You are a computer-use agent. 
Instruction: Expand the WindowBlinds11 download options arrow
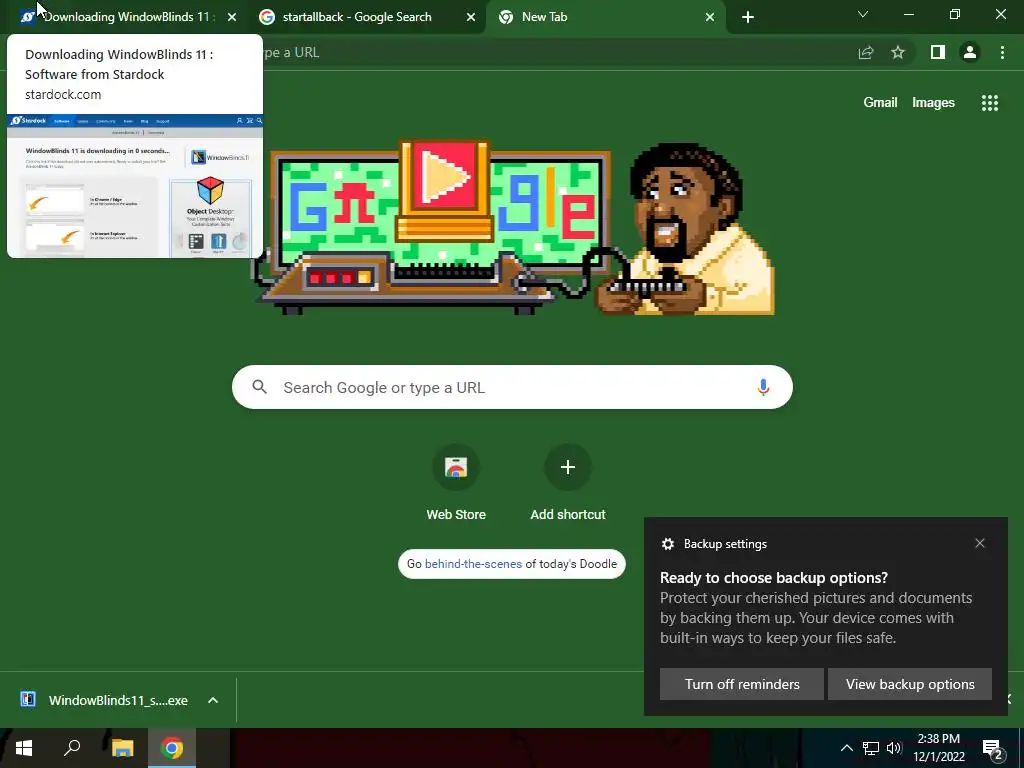213,700
